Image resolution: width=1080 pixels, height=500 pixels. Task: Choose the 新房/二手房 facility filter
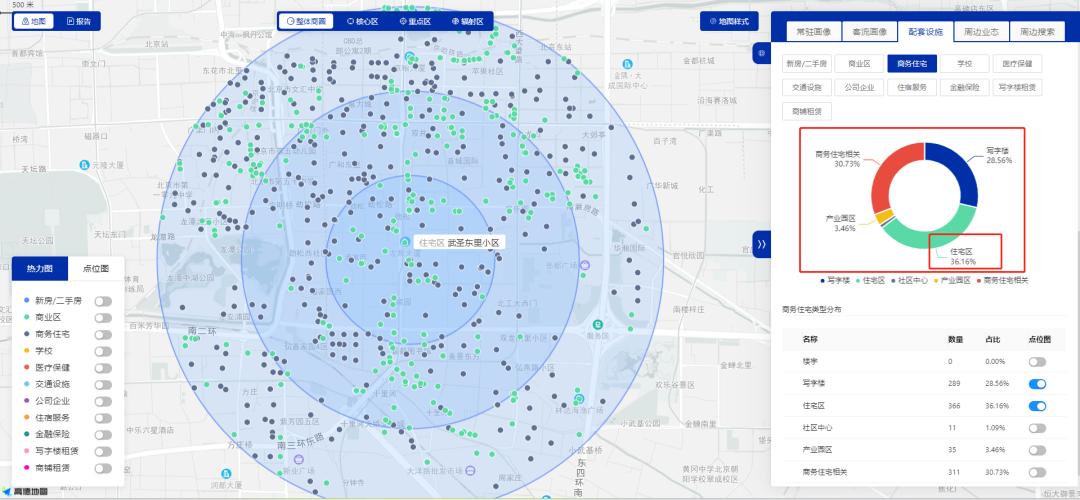coord(807,64)
